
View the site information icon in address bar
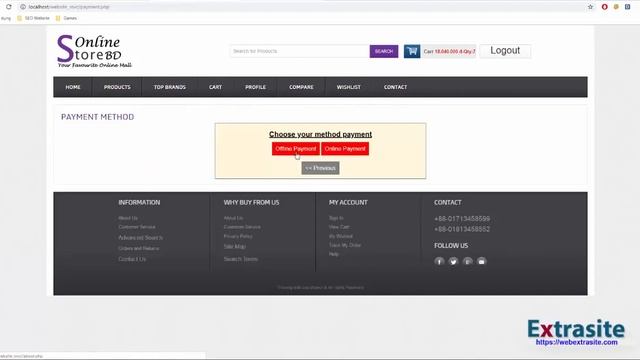tap(23, 7)
